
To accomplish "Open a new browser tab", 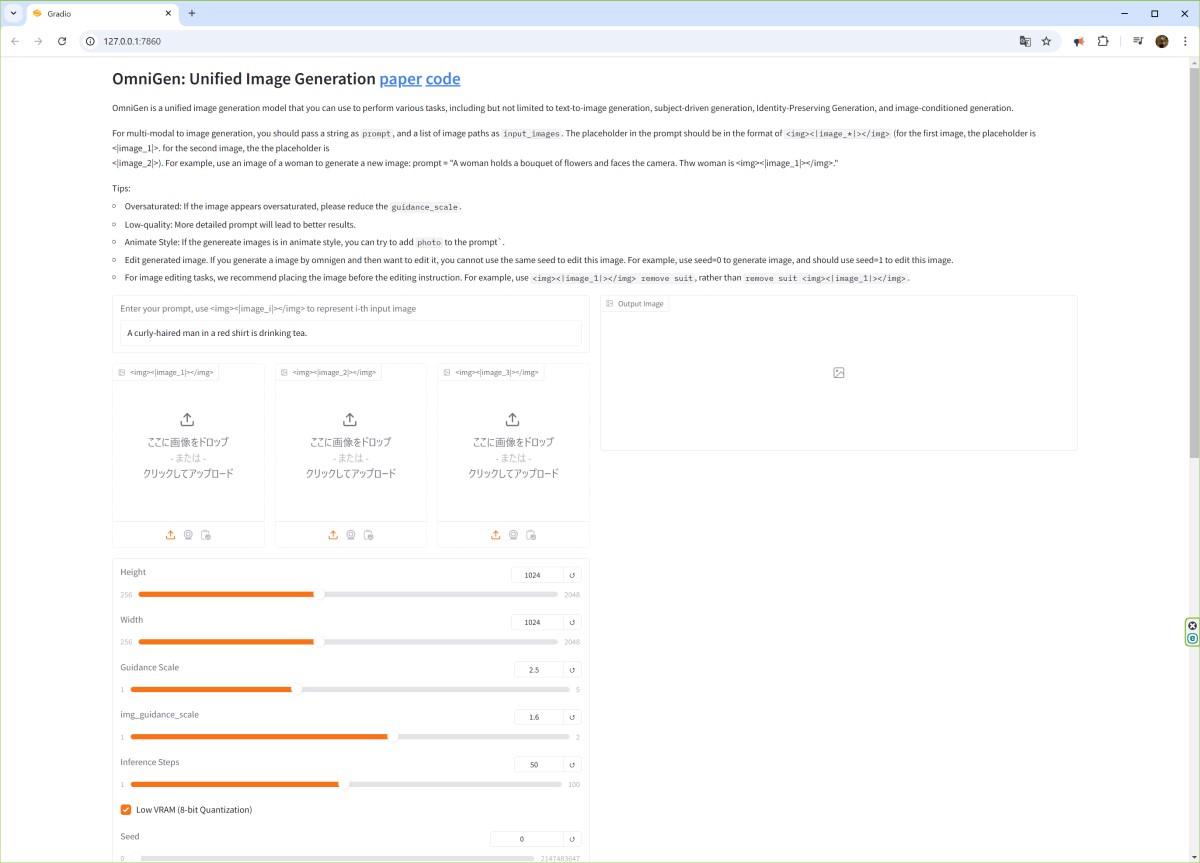I will tap(191, 13).
